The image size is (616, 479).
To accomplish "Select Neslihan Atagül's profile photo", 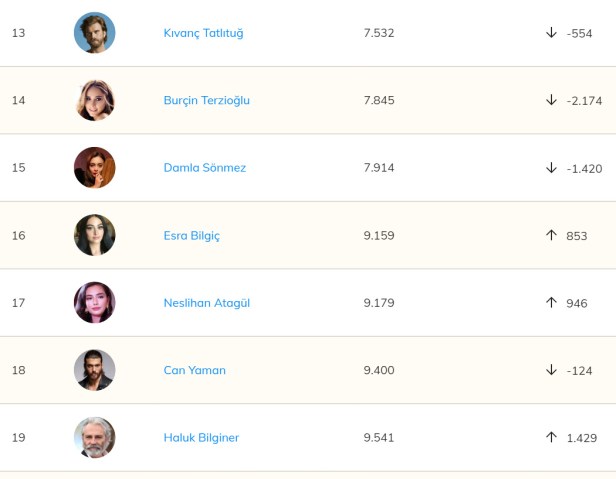I will [x=95, y=303].
